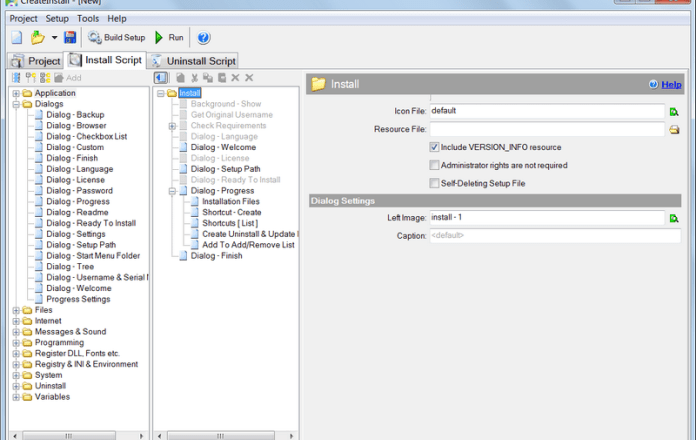Select Shortcut - Create in script tree
The image size is (696, 440).
coord(232,212)
